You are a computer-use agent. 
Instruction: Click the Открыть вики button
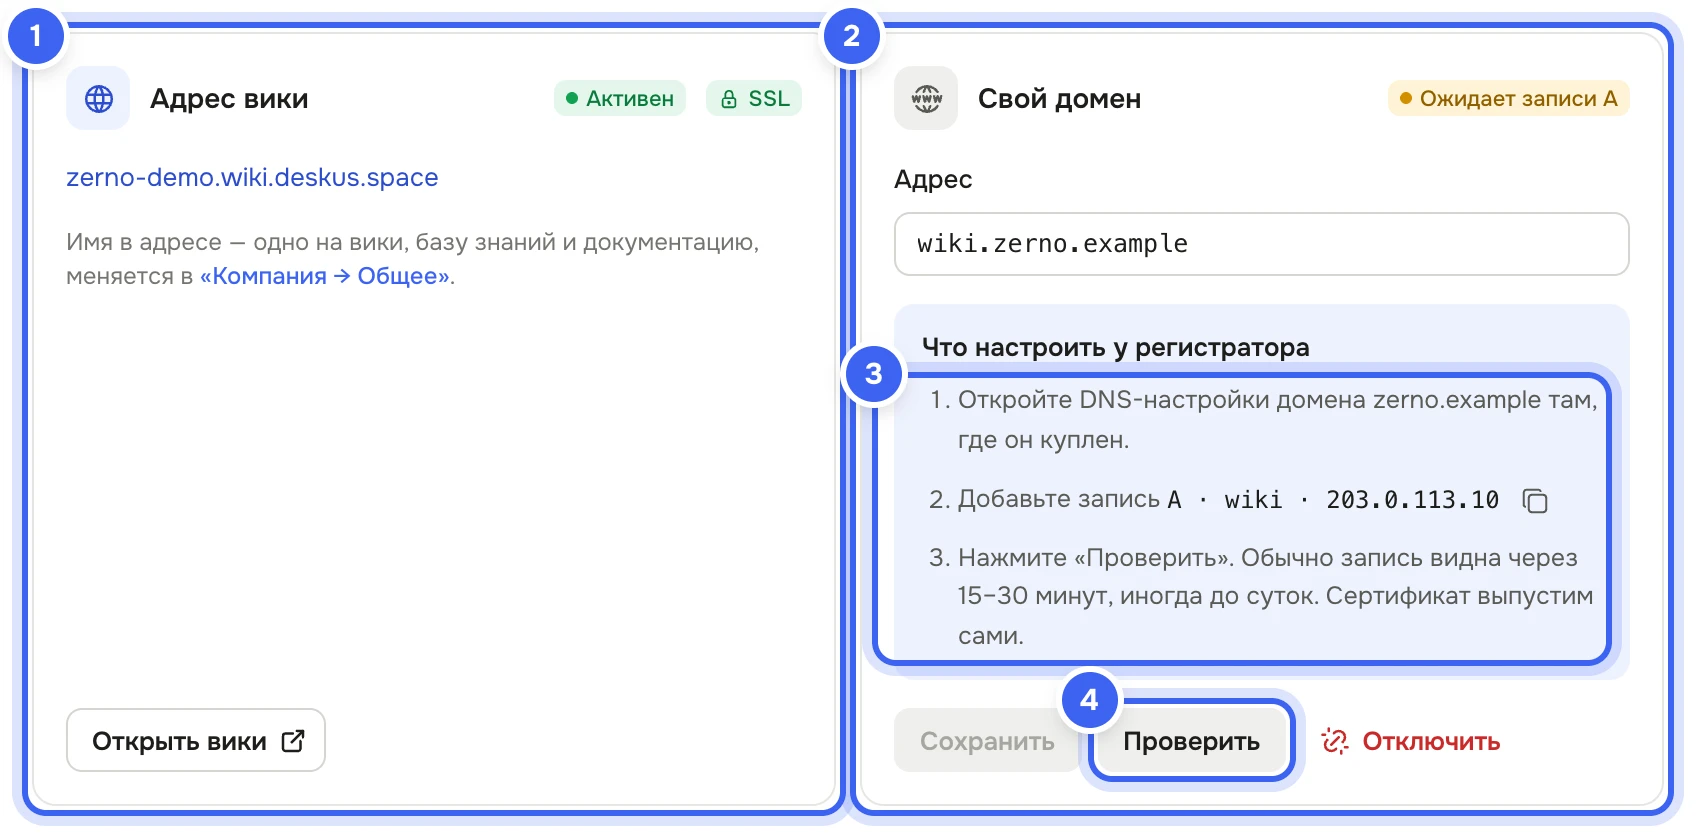(x=196, y=740)
